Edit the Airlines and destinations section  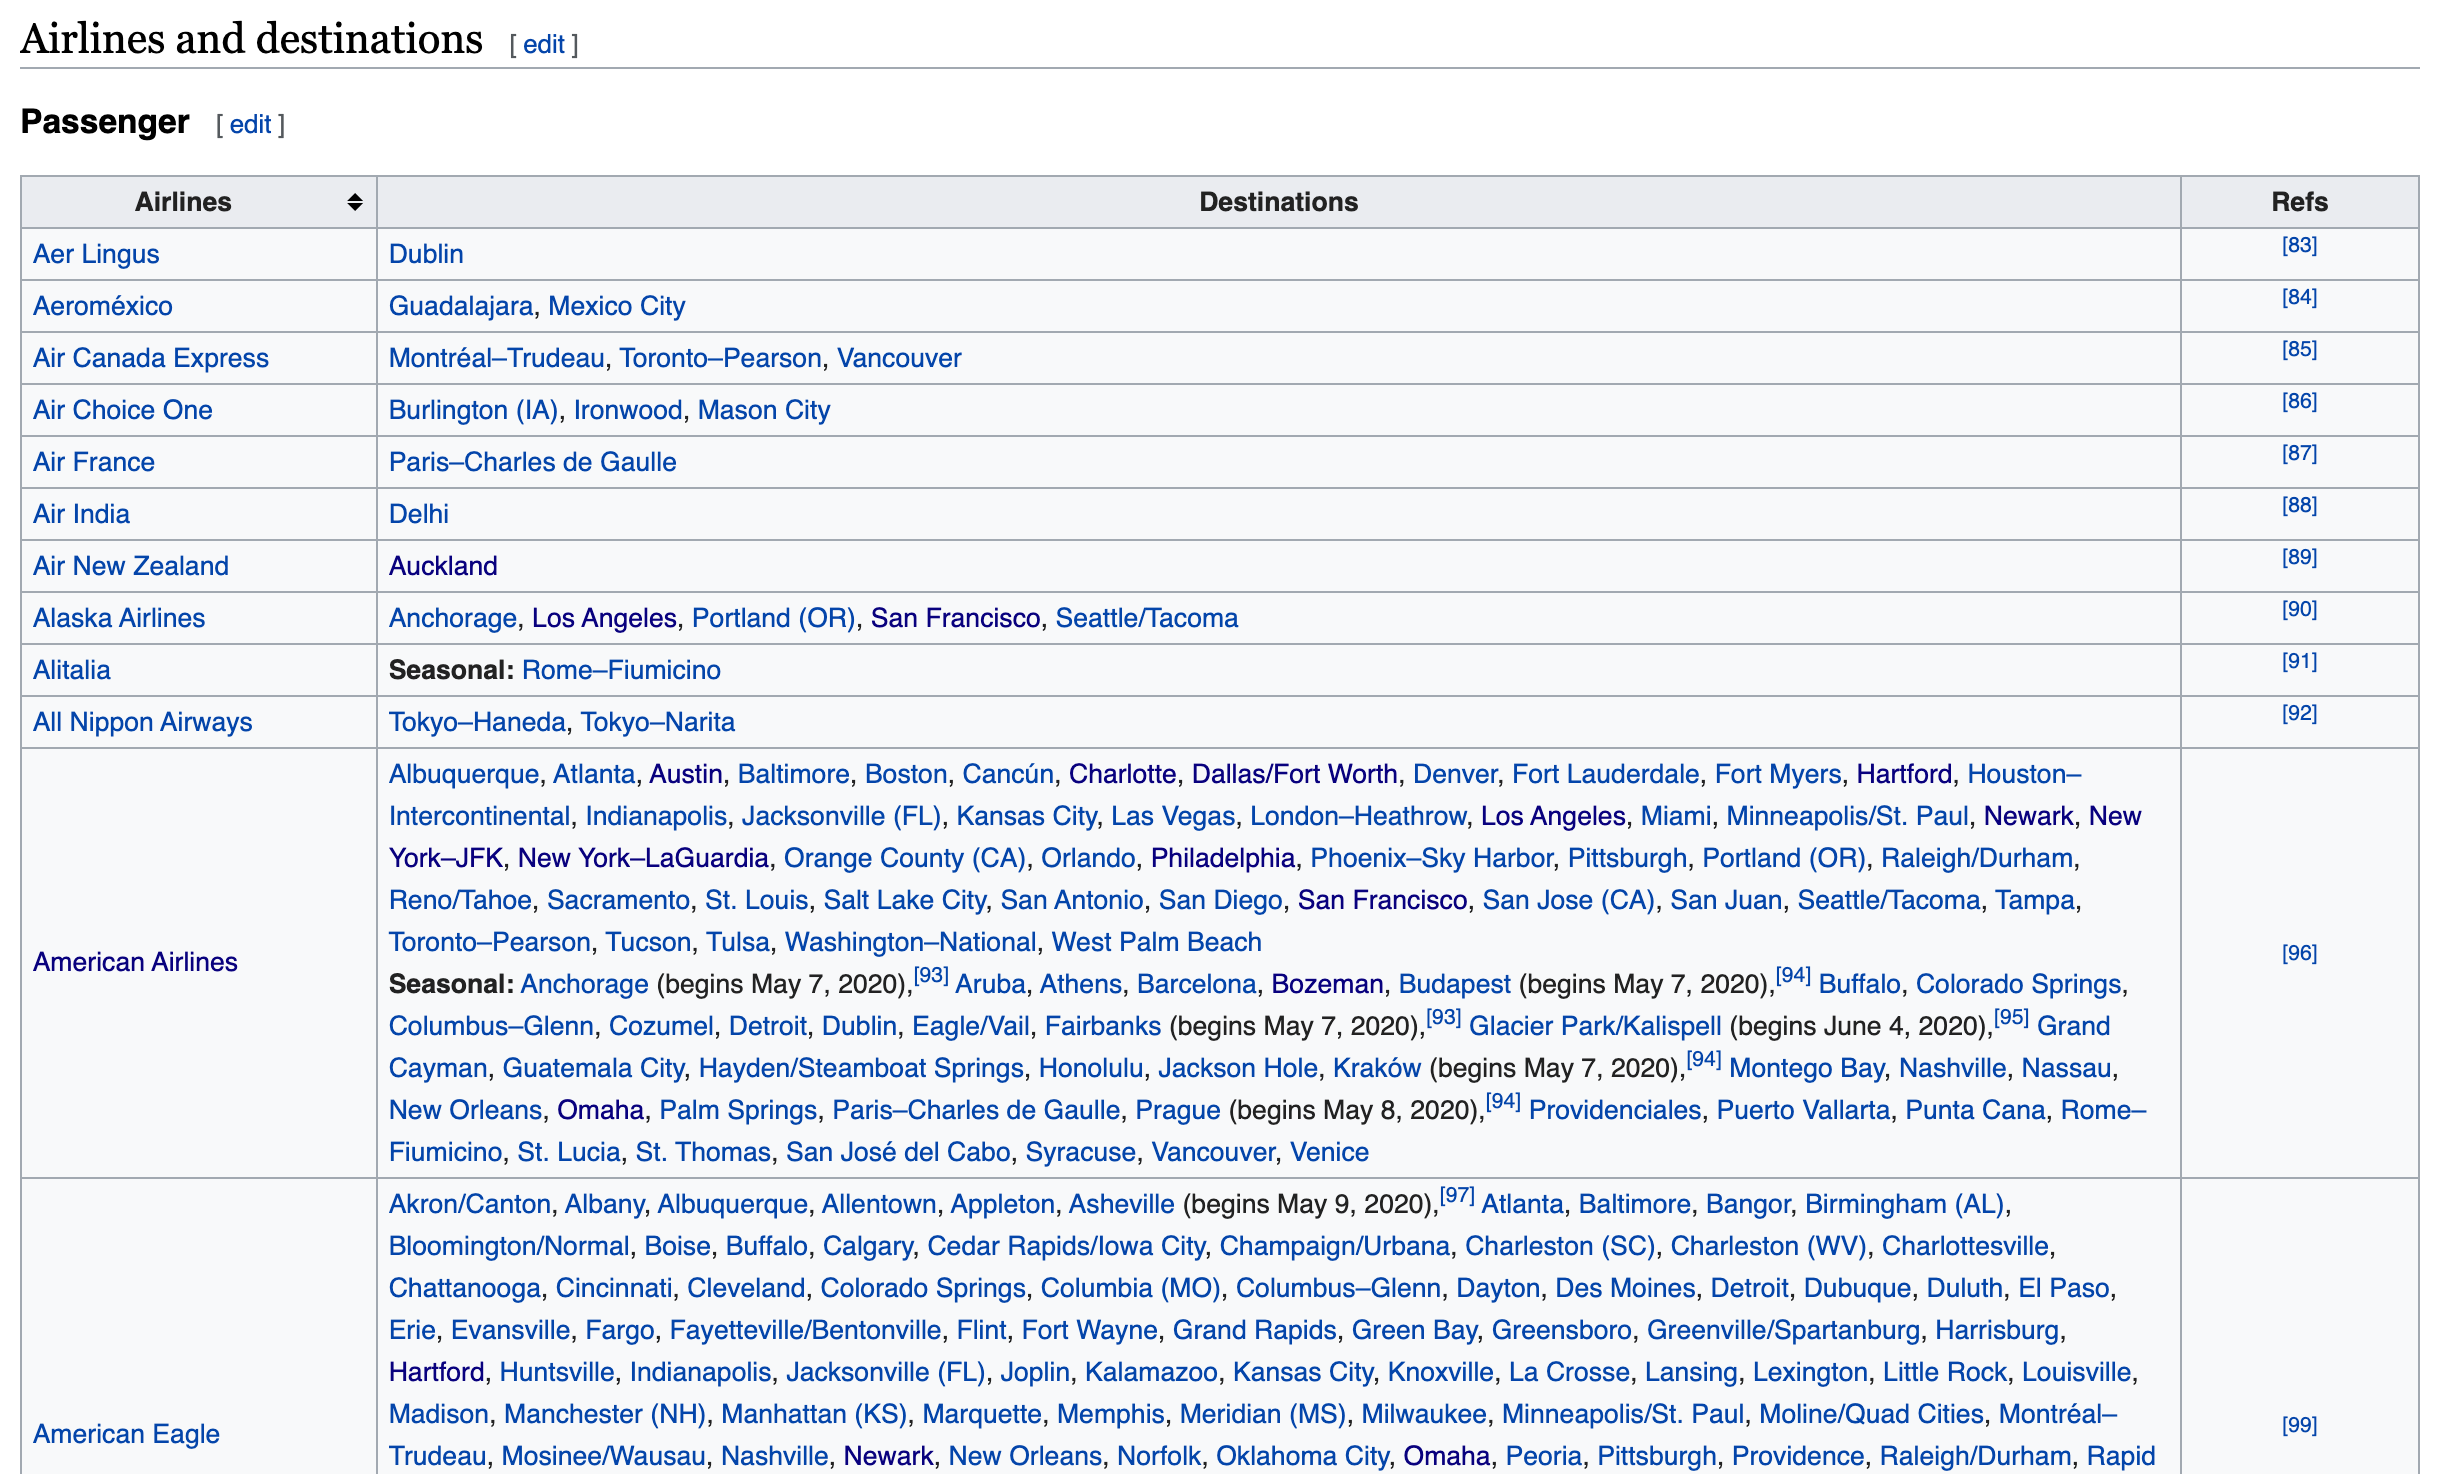tap(544, 44)
